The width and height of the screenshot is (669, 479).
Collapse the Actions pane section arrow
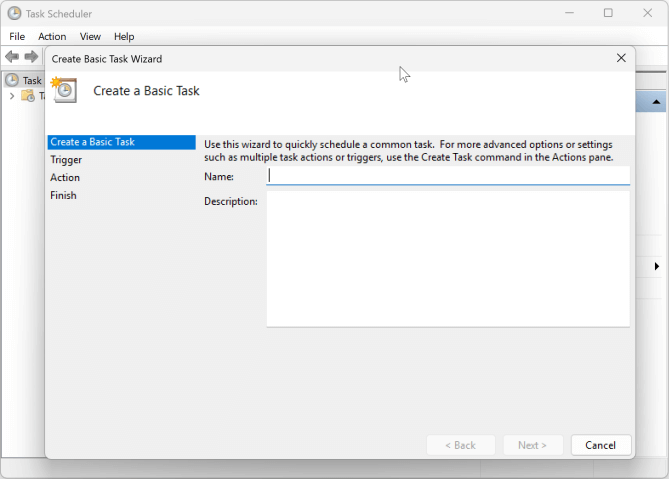point(656,102)
